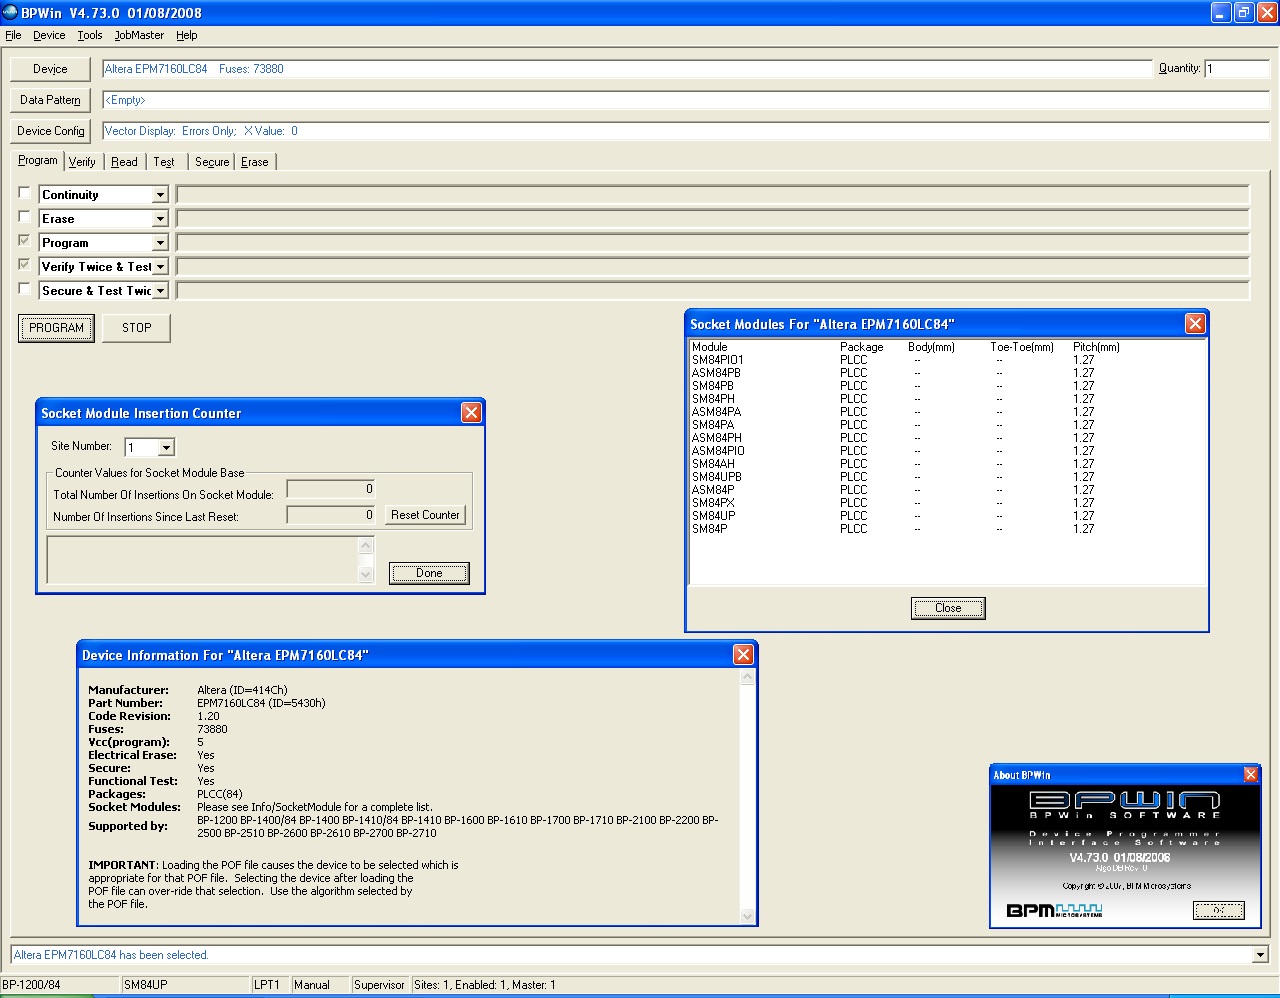Open the Help menu
Image resolution: width=1280 pixels, height=998 pixels.
(187, 35)
